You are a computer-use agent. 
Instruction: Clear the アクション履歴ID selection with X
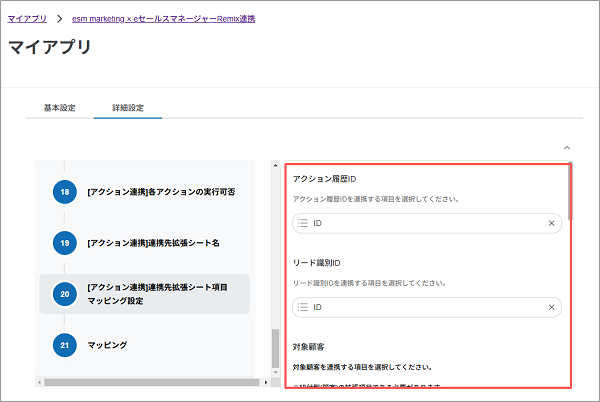click(x=551, y=224)
